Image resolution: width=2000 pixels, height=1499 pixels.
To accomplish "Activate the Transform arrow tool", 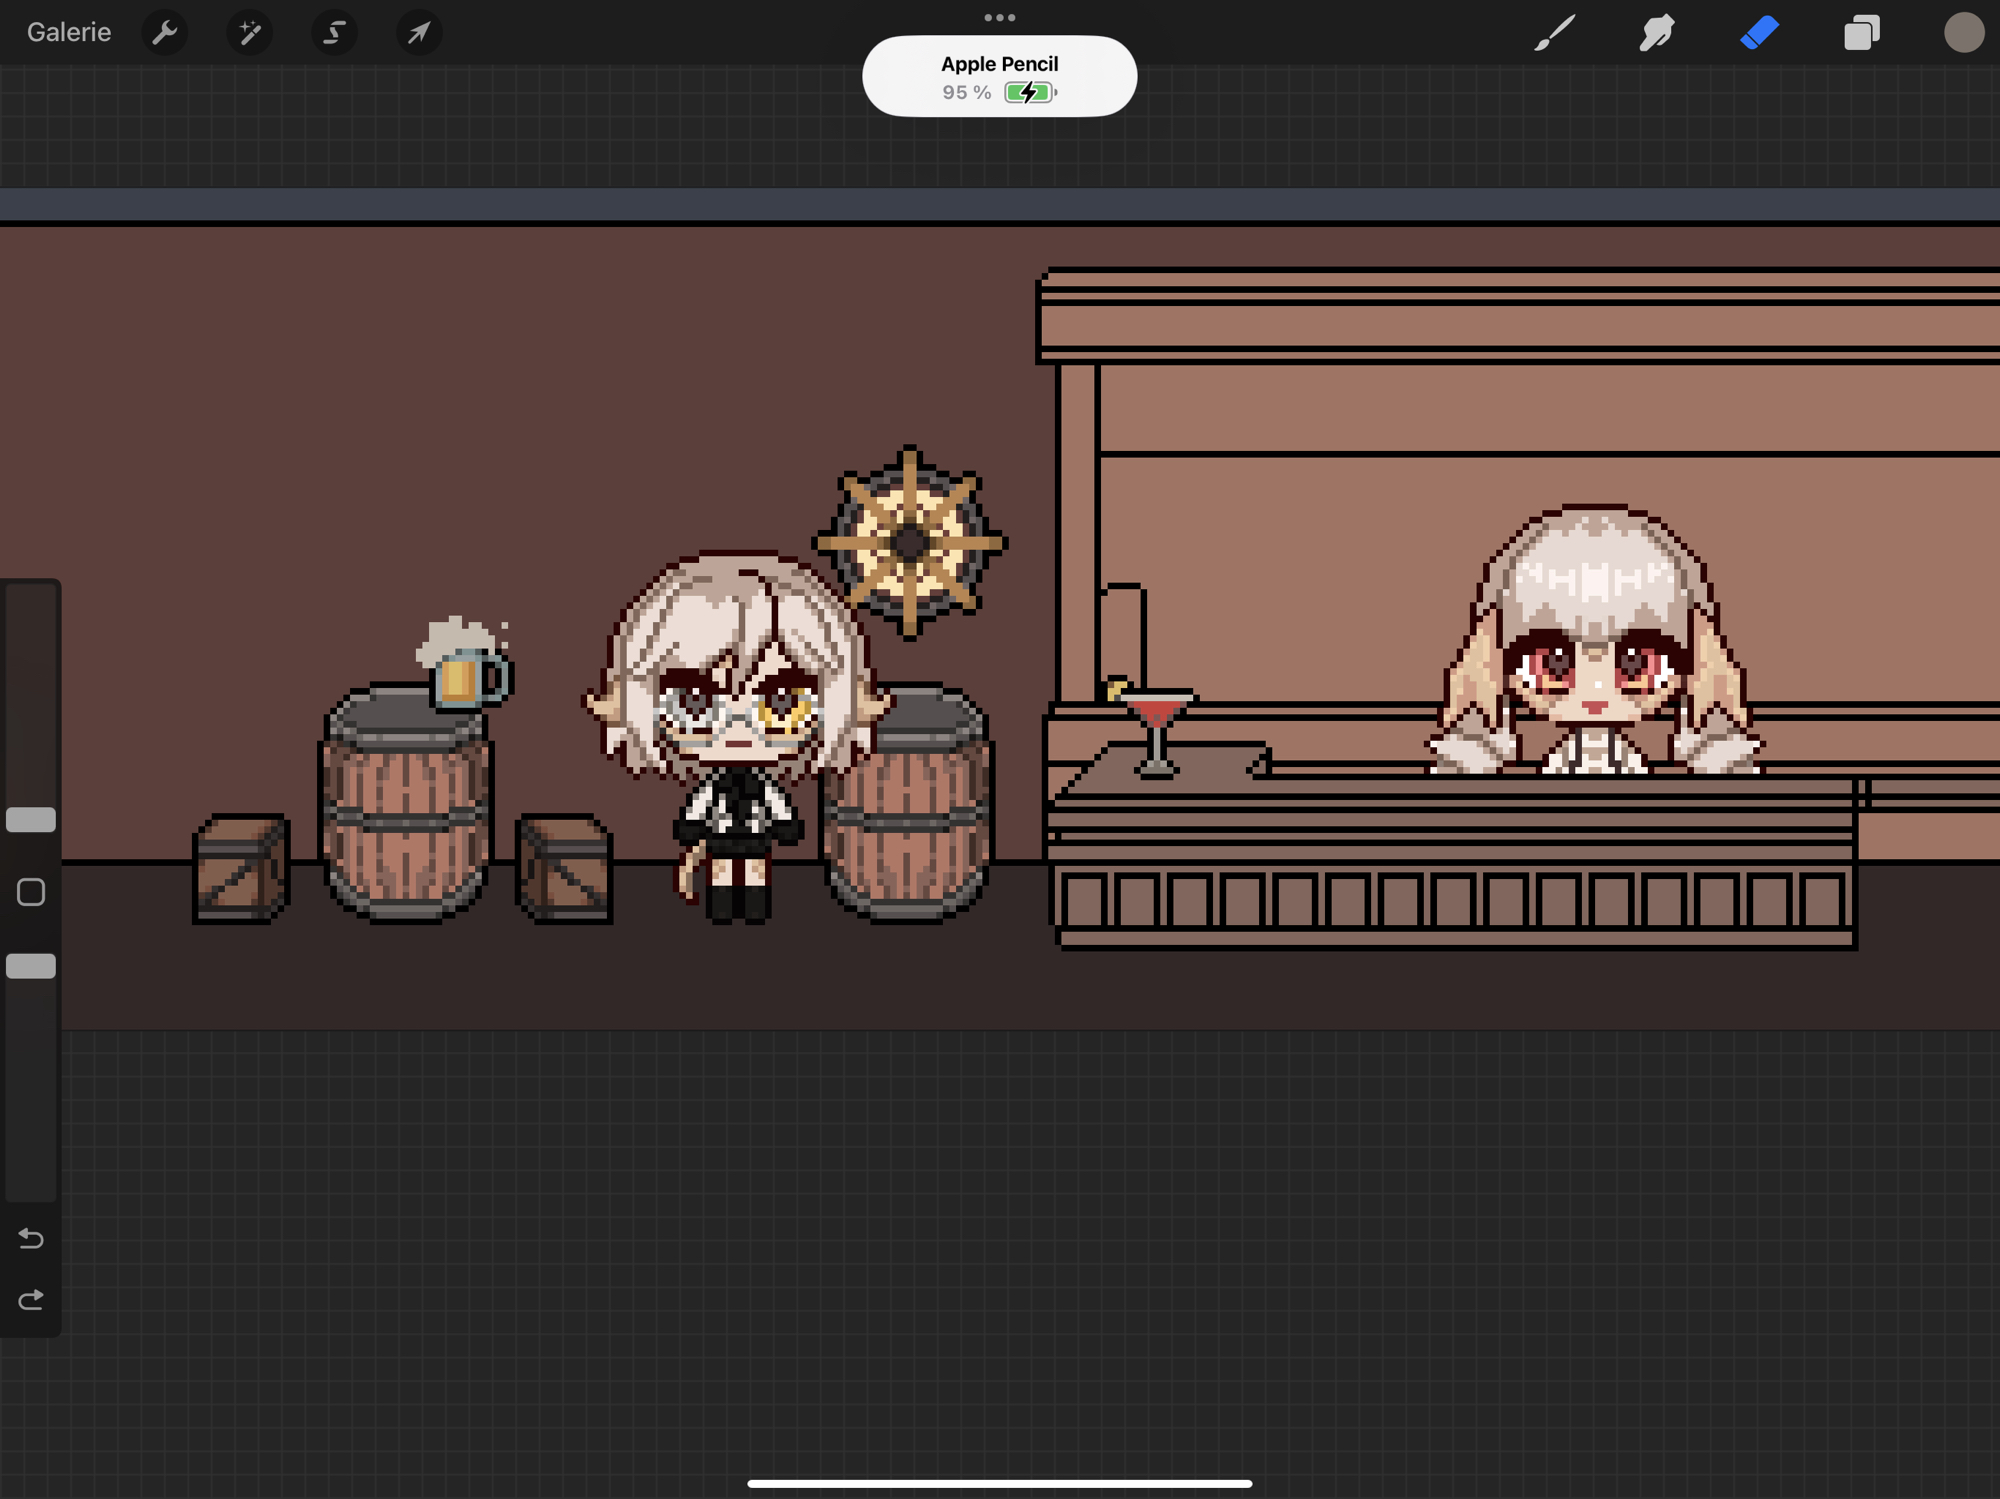I will pyautogui.click(x=418, y=32).
